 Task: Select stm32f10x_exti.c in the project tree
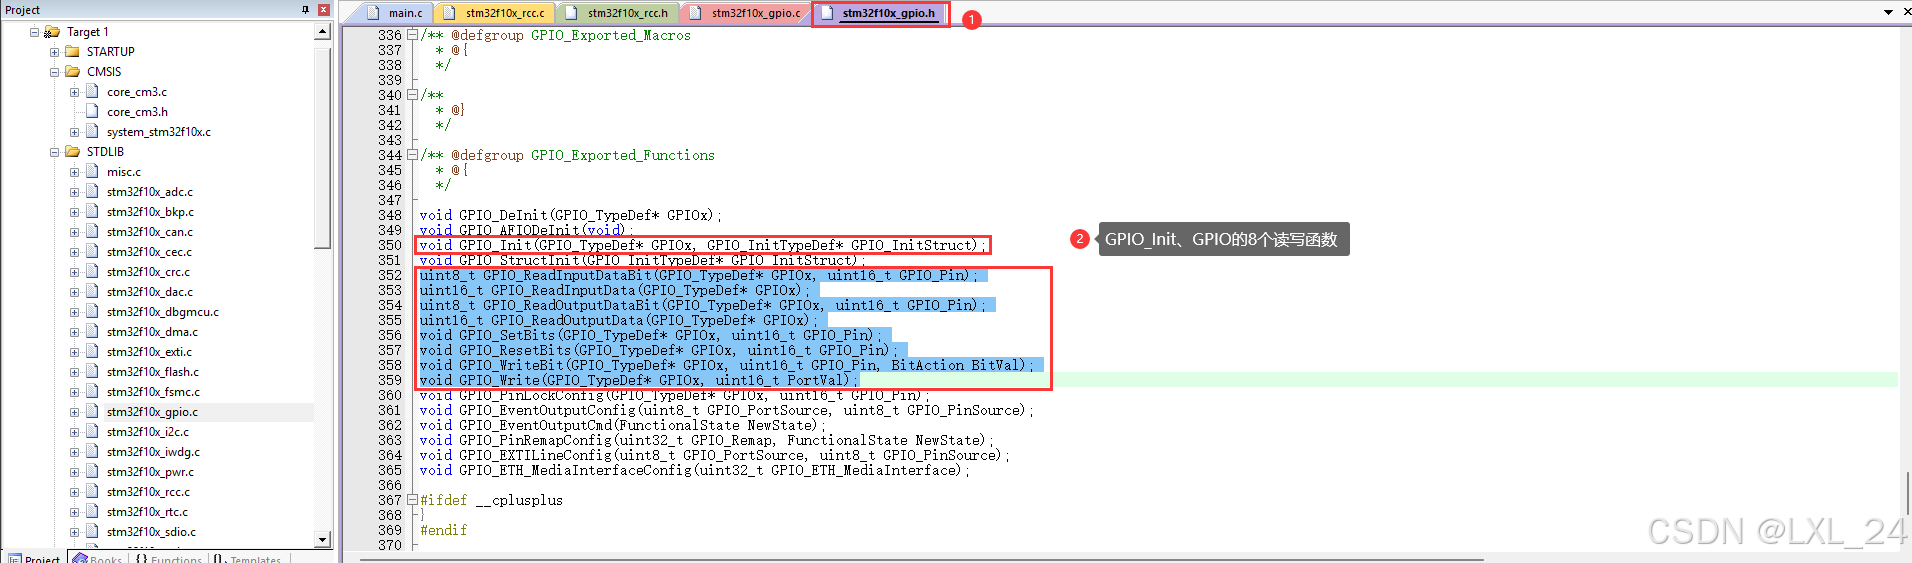click(x=149, y=352)
